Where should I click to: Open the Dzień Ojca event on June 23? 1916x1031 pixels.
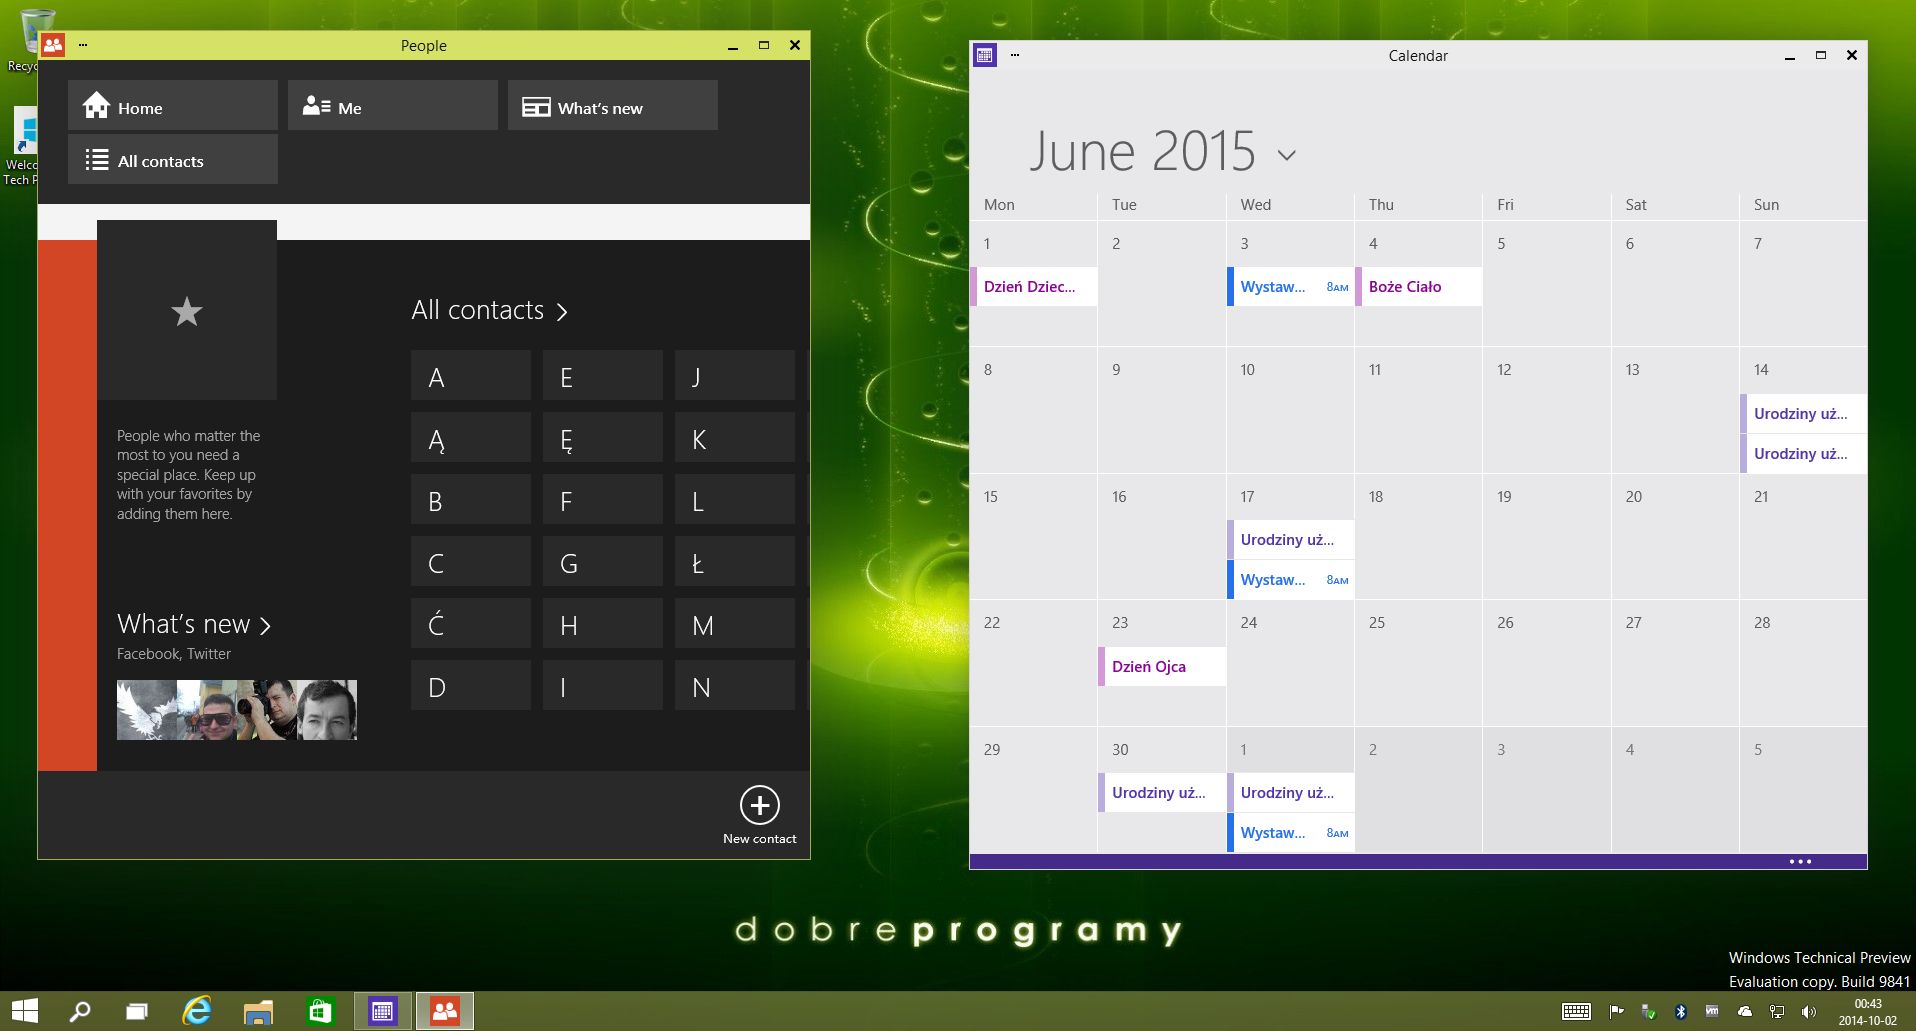coord(1162,666)
